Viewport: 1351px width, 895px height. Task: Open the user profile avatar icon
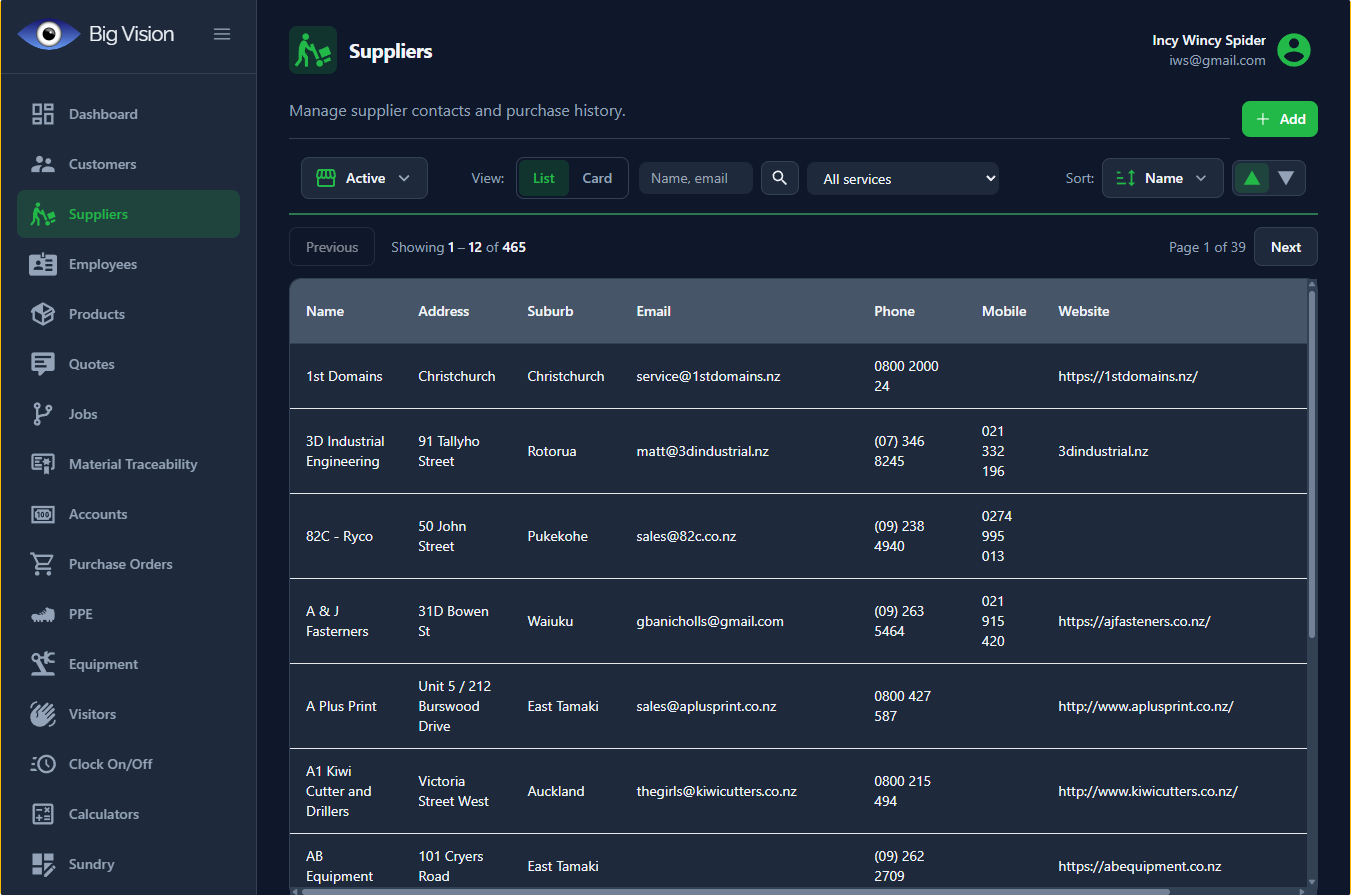1294,50
